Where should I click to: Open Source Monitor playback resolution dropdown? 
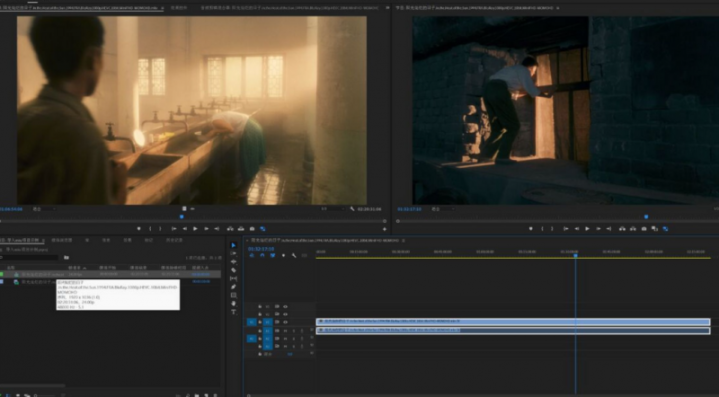tap(331, 209)
